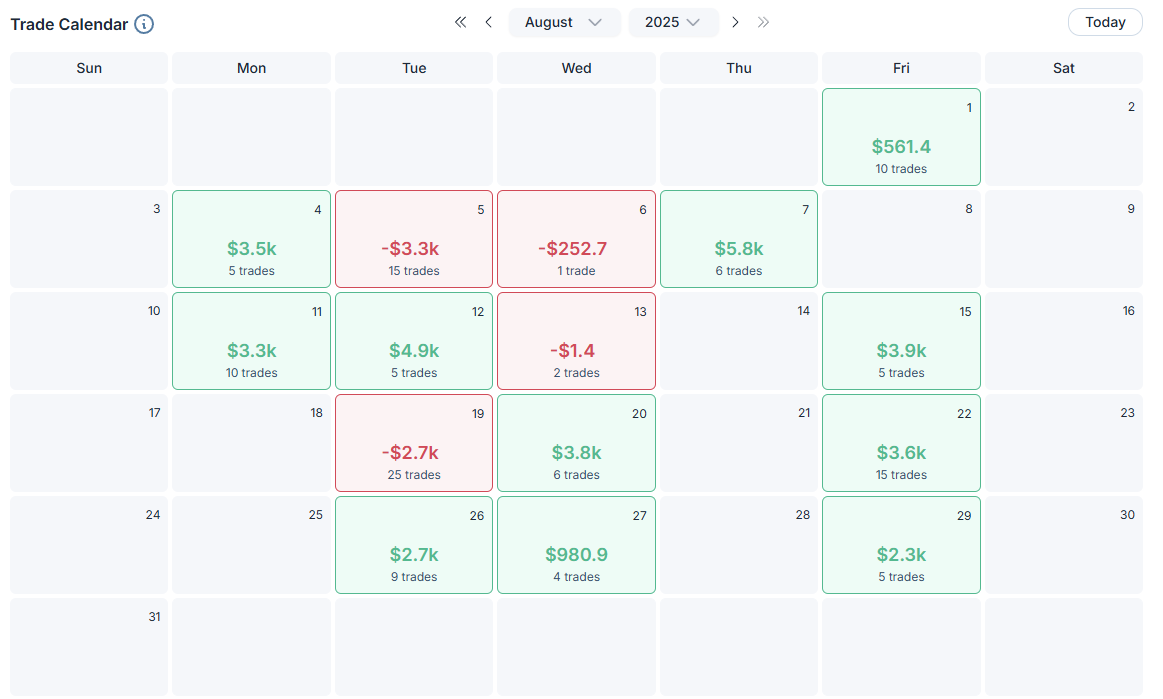The width and height of the screenshot is (1163, 699).
Task: Select August 12 cell showing $4.9k
Action: (414, 341)
